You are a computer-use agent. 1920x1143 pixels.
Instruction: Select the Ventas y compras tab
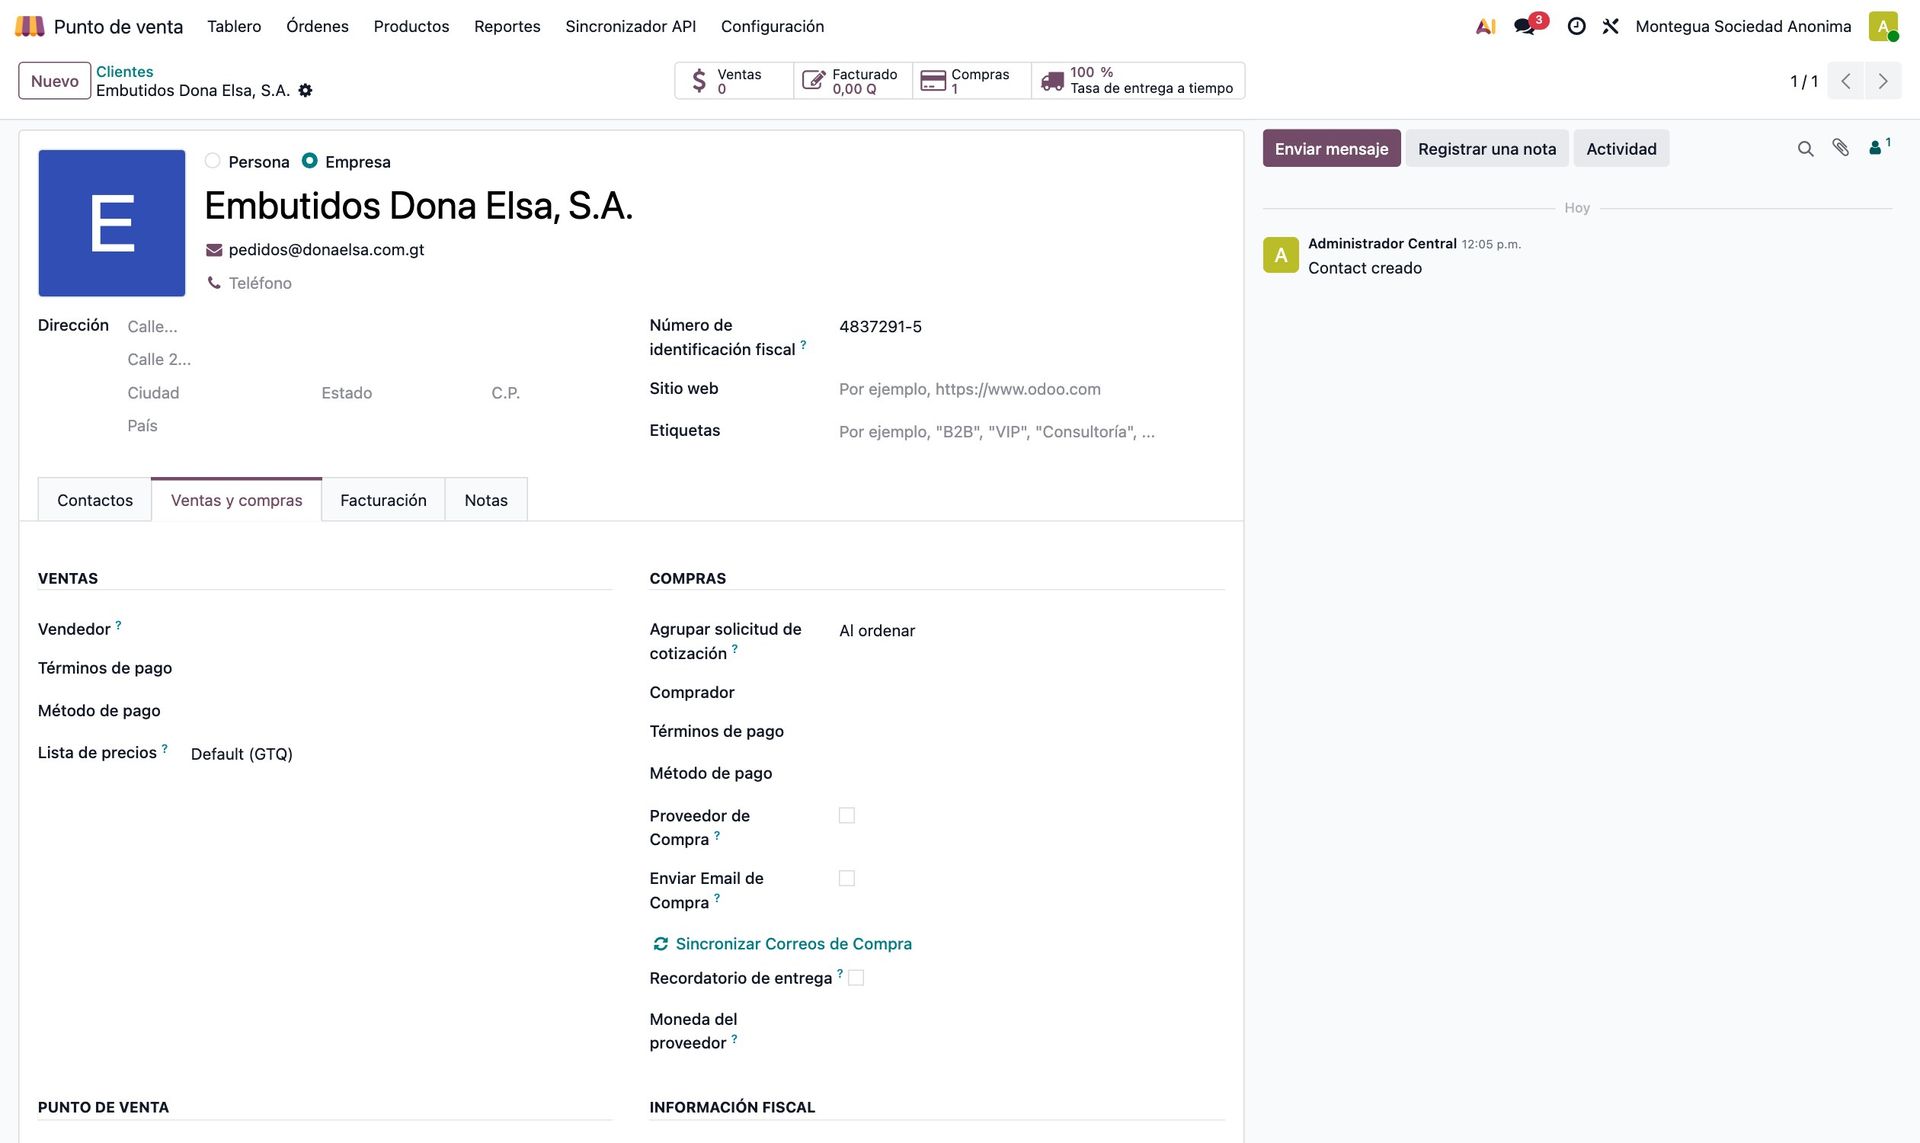click(x=236, y=500)
